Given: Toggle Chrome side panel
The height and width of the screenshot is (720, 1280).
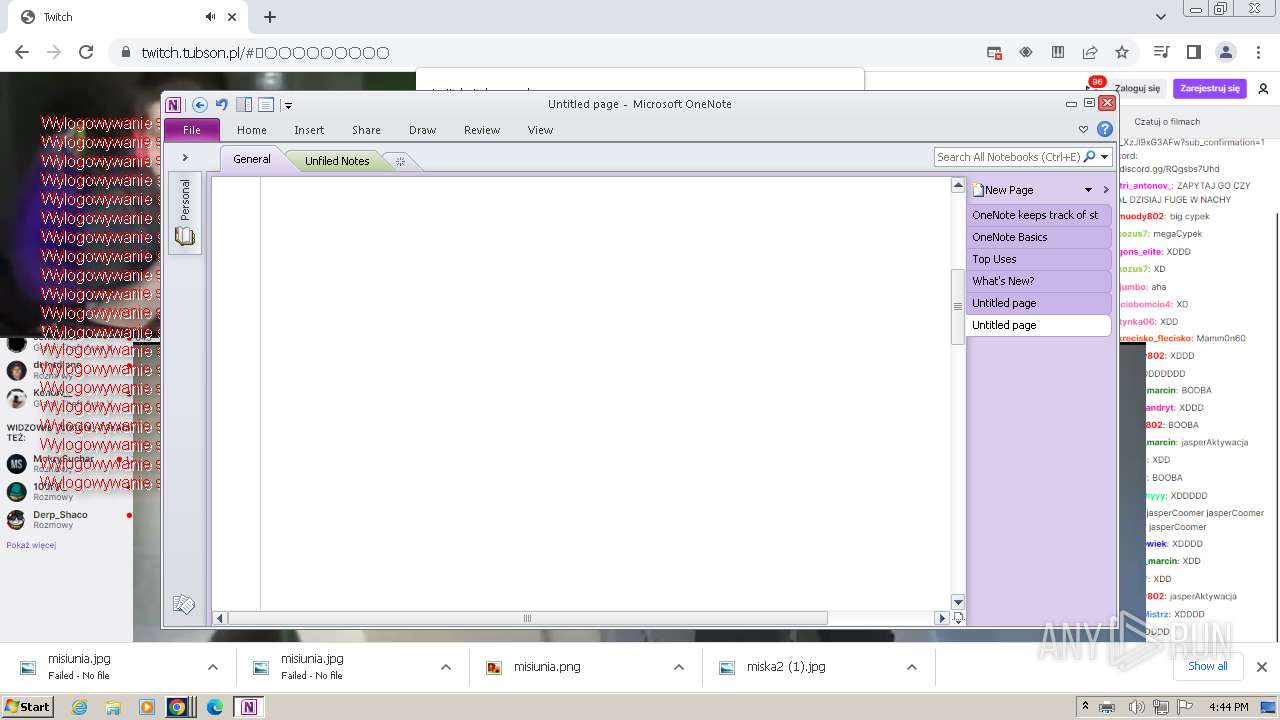Looking at the screenshot, I should click(x=1193, y=52).
